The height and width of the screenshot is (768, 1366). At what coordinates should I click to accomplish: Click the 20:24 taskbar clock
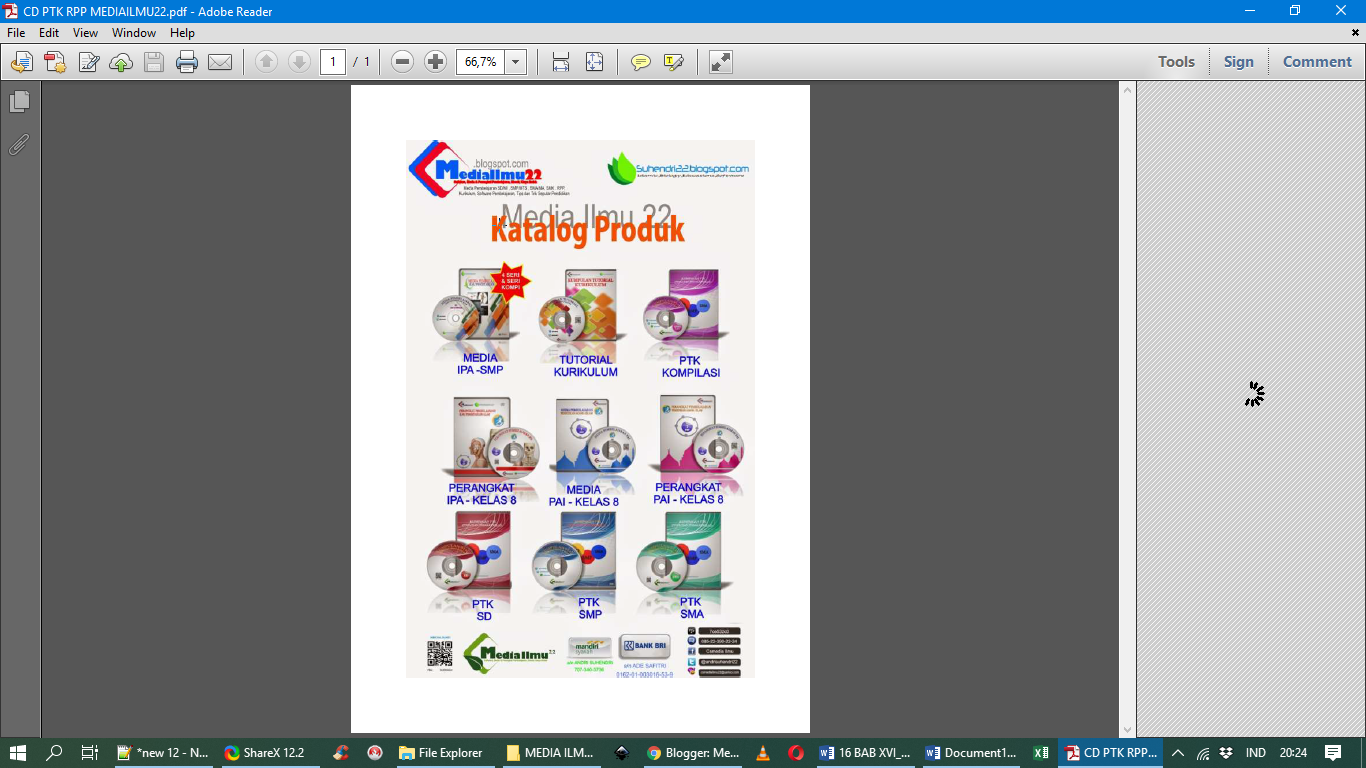[1293, 753]
